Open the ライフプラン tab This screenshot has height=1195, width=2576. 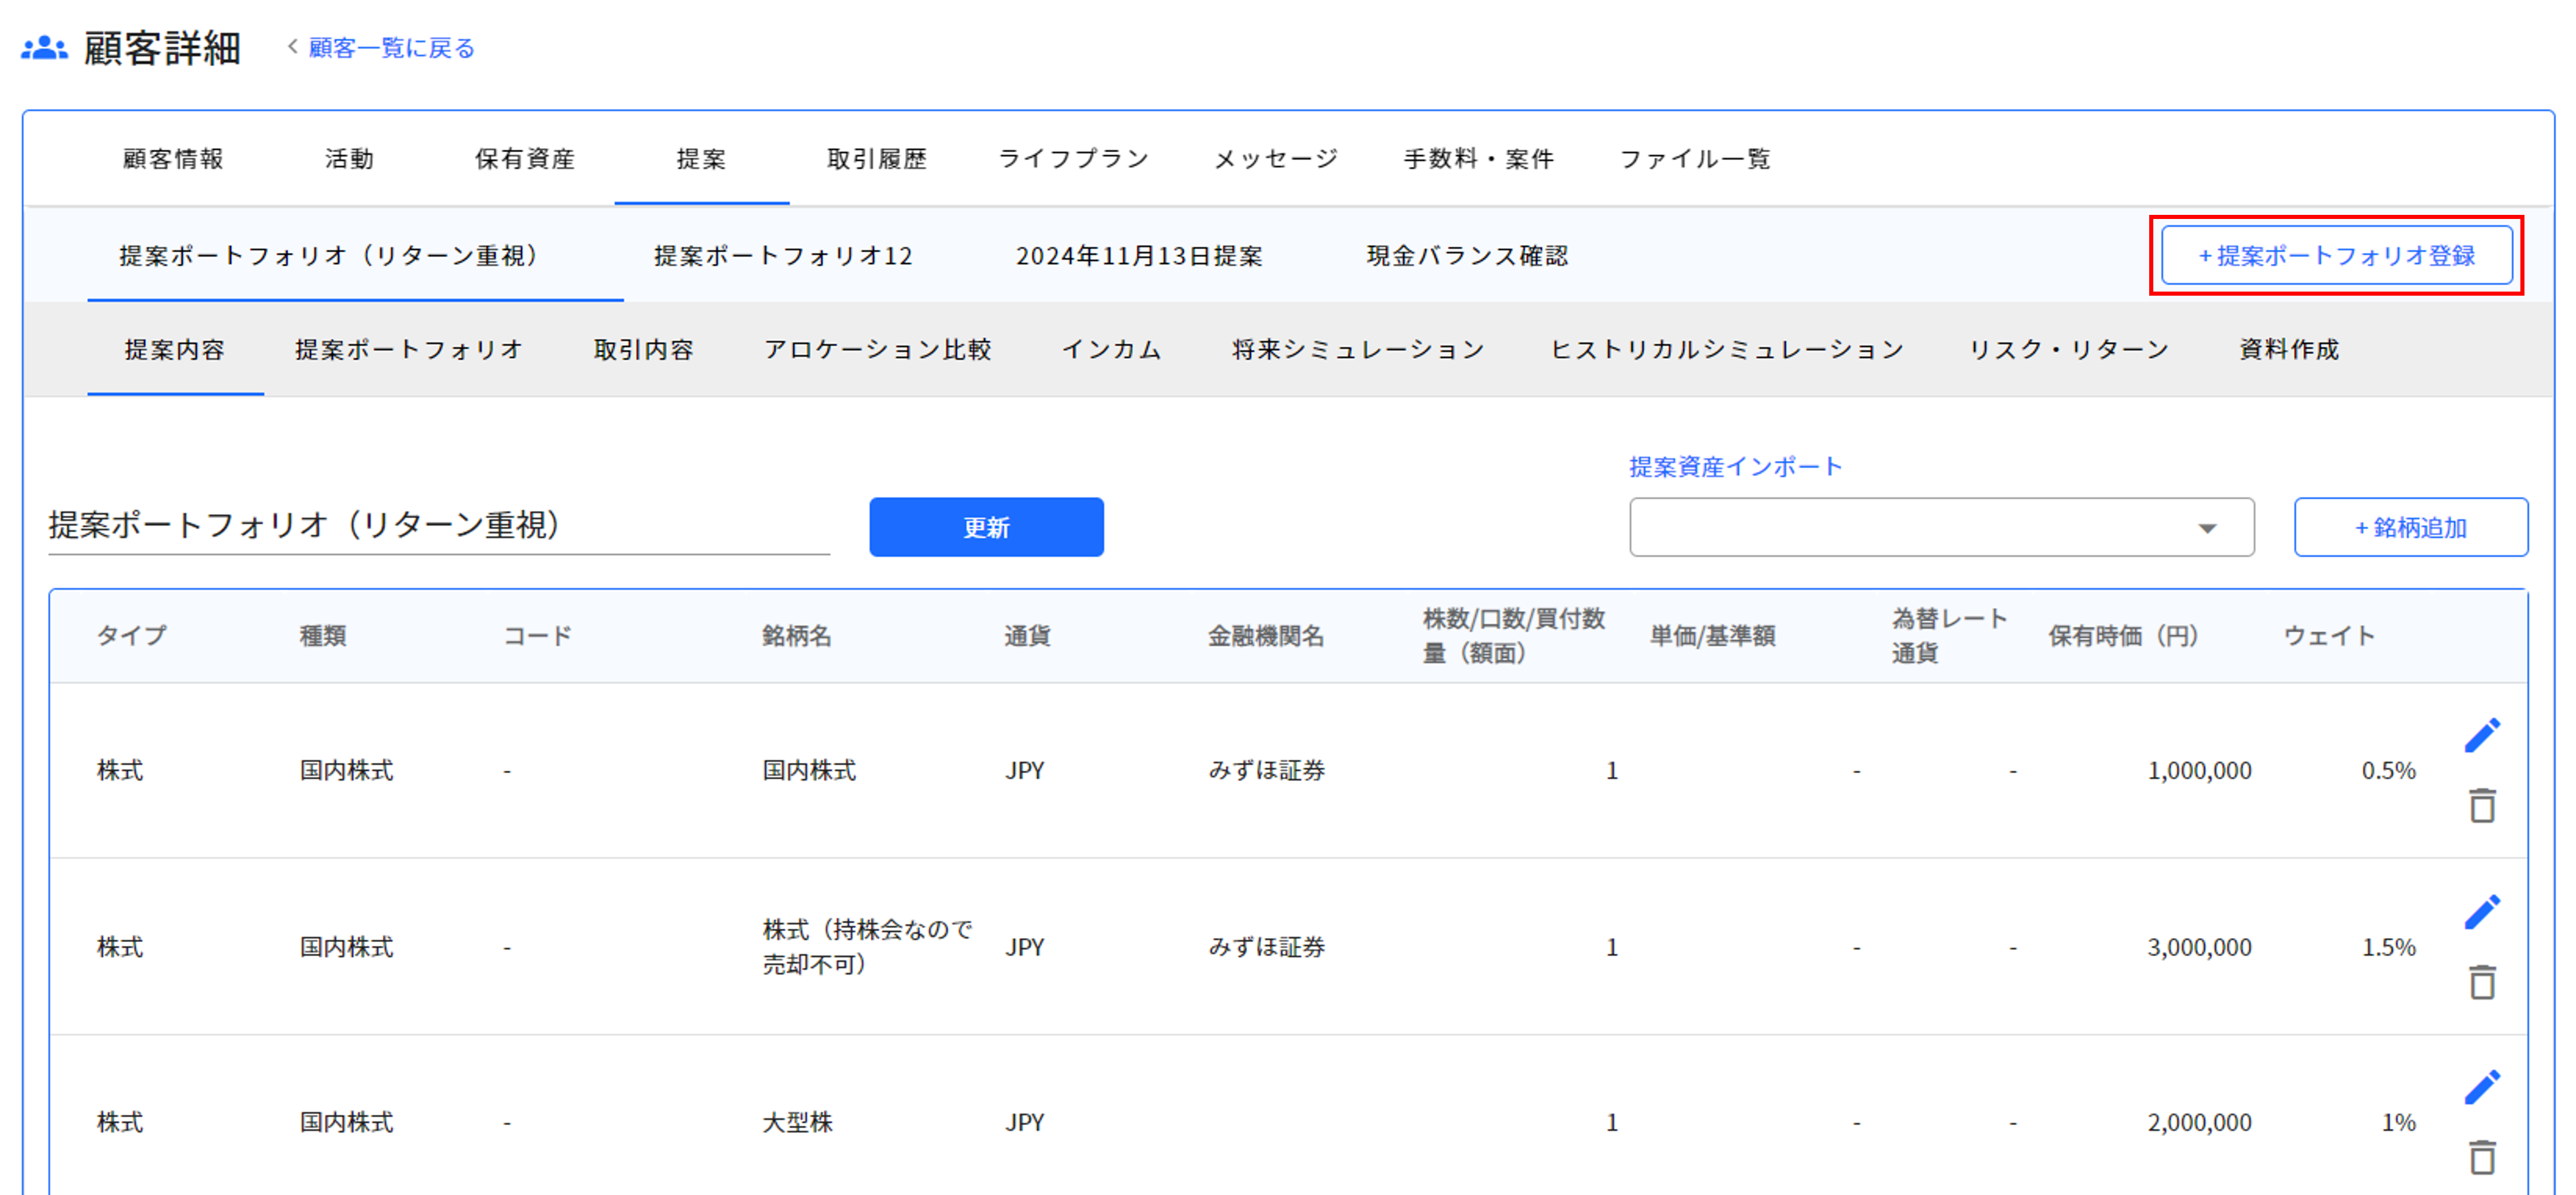coord(1073,159)
